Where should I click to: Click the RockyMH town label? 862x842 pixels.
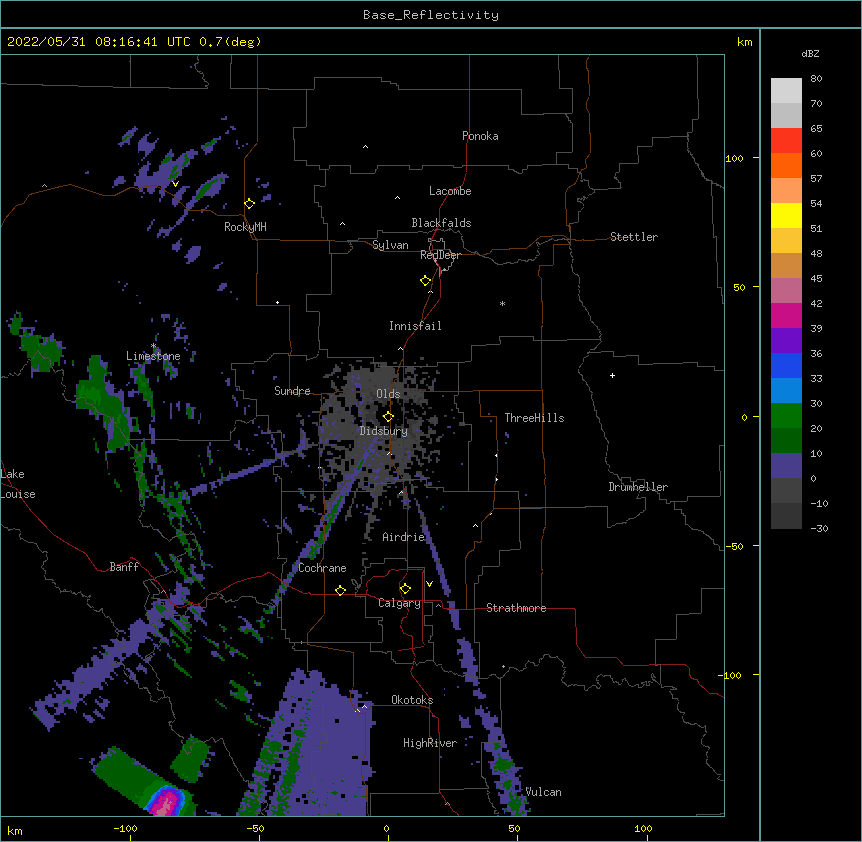pos(245,227)
